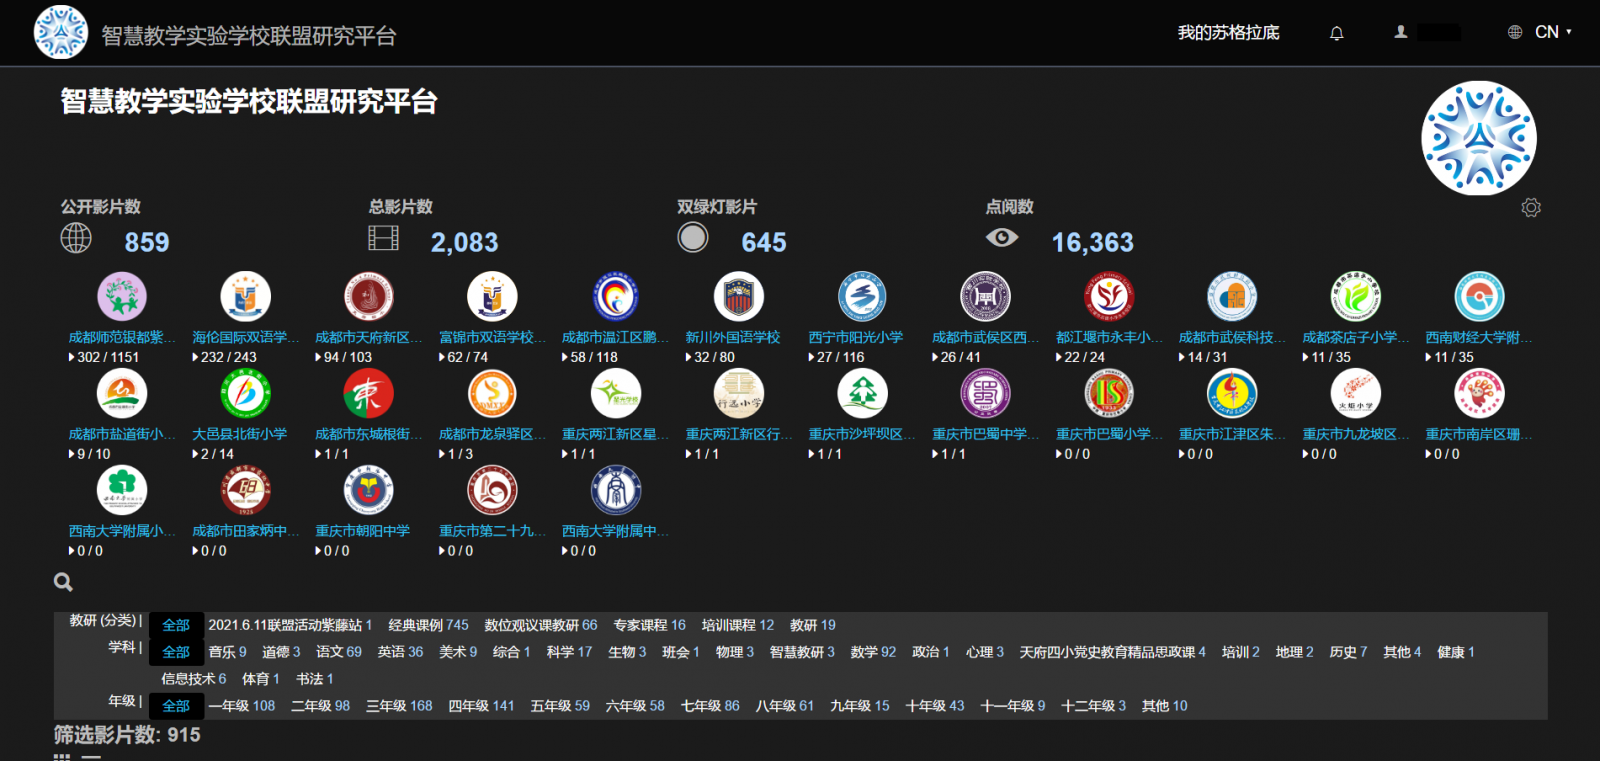
Task: Click the notification bell icon
Action: (x=1336, y=33)
